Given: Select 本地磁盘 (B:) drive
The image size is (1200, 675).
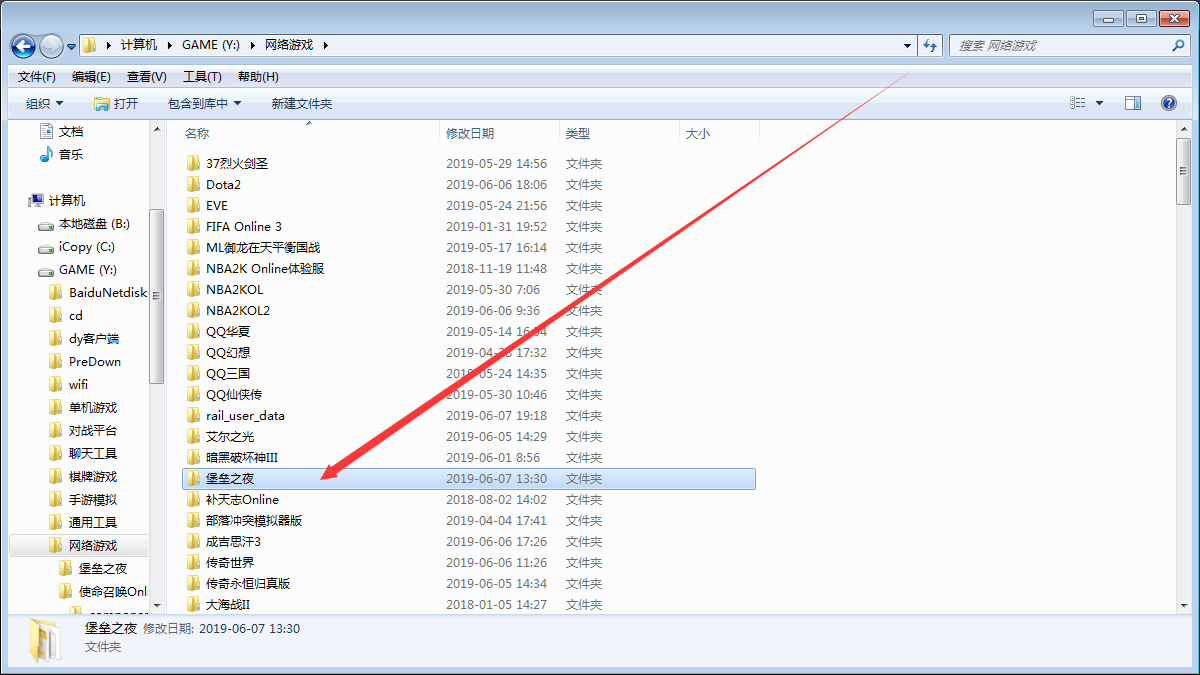Looking at the screenshot, I should [94, 224].
